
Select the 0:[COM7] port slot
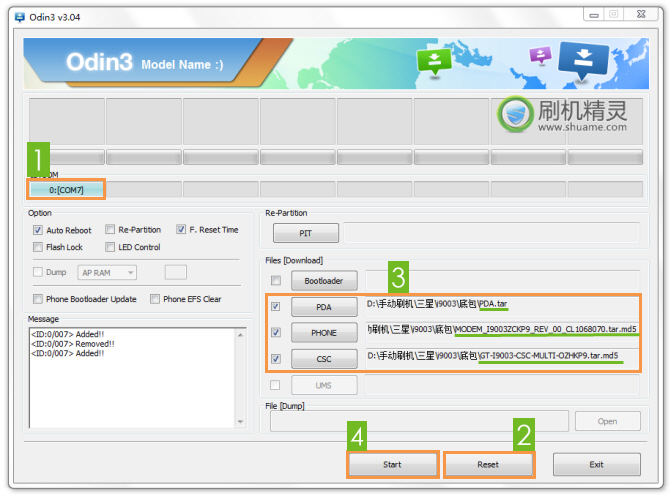(66, 190)
